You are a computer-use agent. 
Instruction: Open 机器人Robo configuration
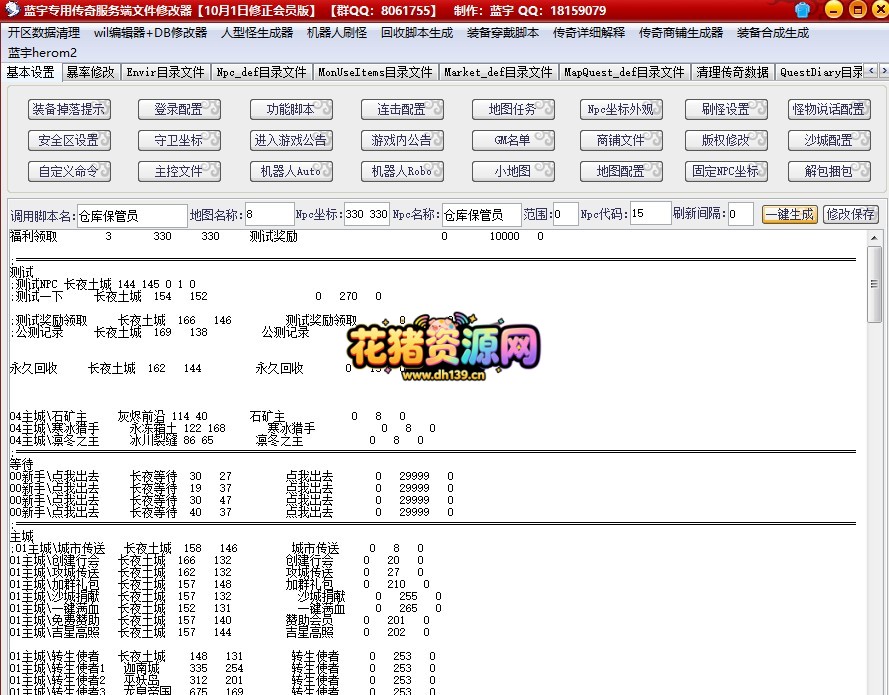(x=402, y=171)
